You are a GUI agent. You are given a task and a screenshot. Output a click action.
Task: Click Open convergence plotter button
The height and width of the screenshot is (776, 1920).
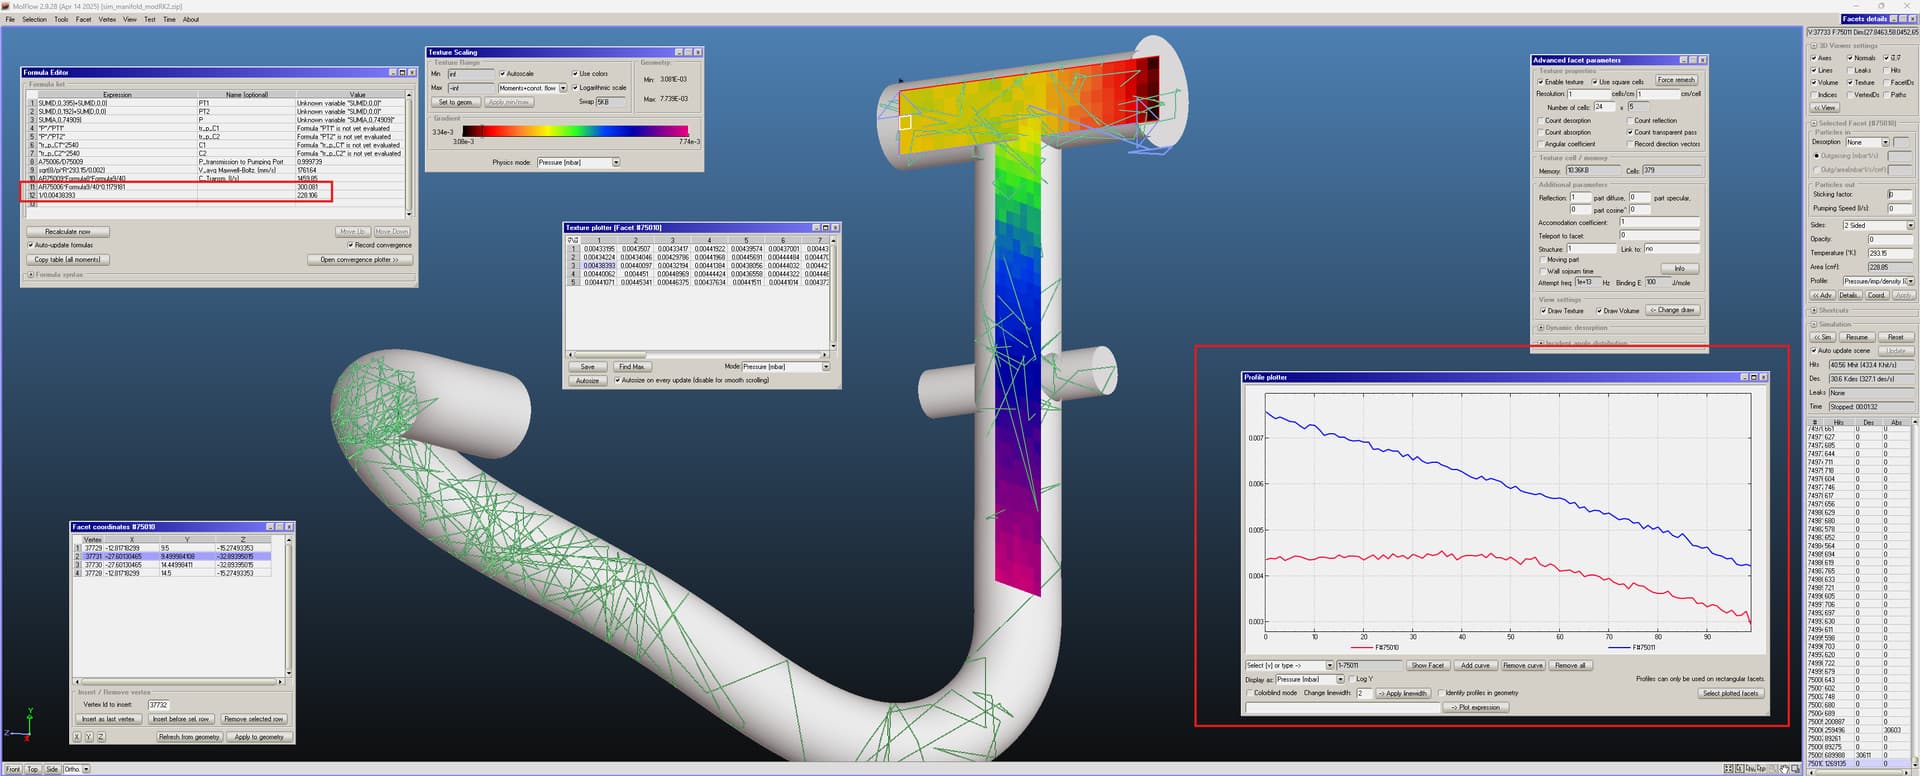[359, 260]
